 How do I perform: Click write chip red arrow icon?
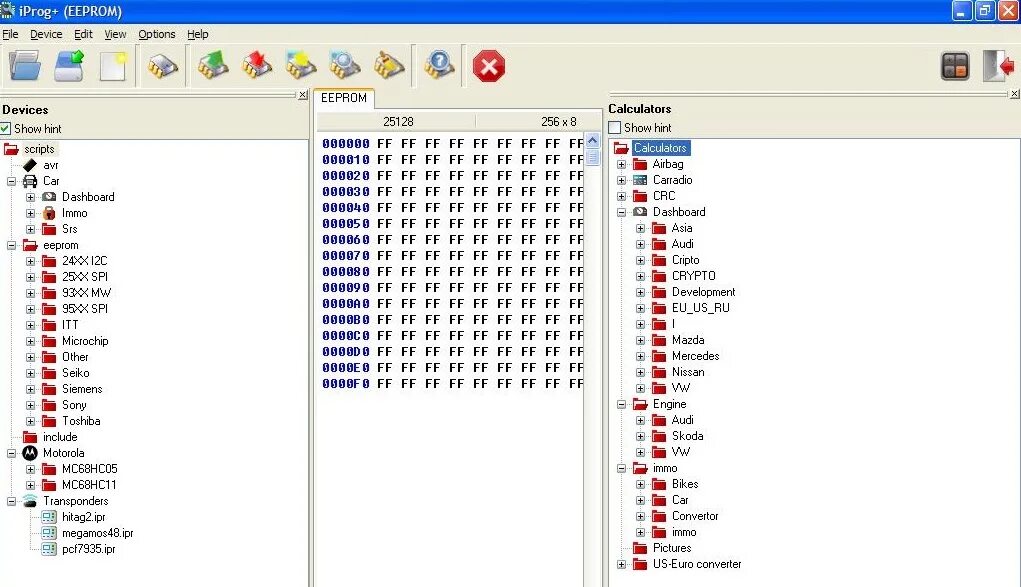pos(257,66)
